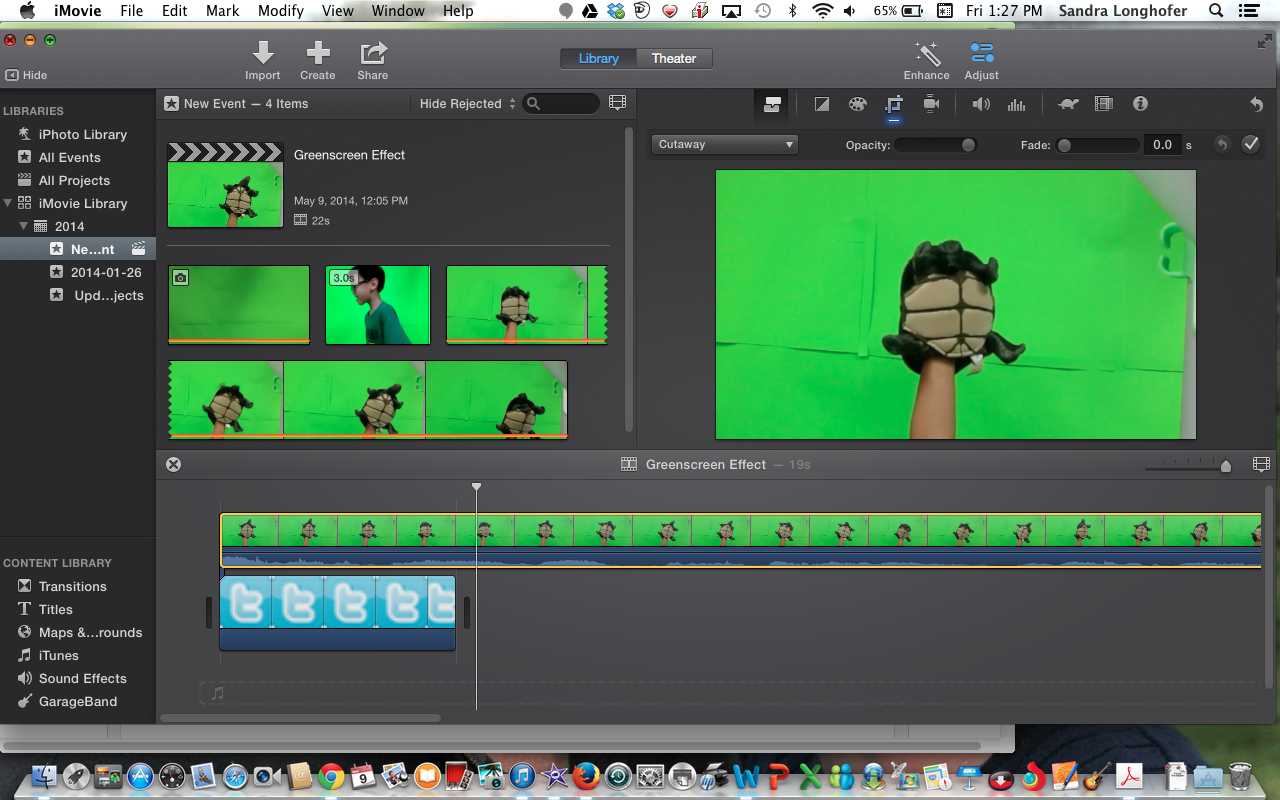Open Google Chrome from the Dock

point(331,775)
